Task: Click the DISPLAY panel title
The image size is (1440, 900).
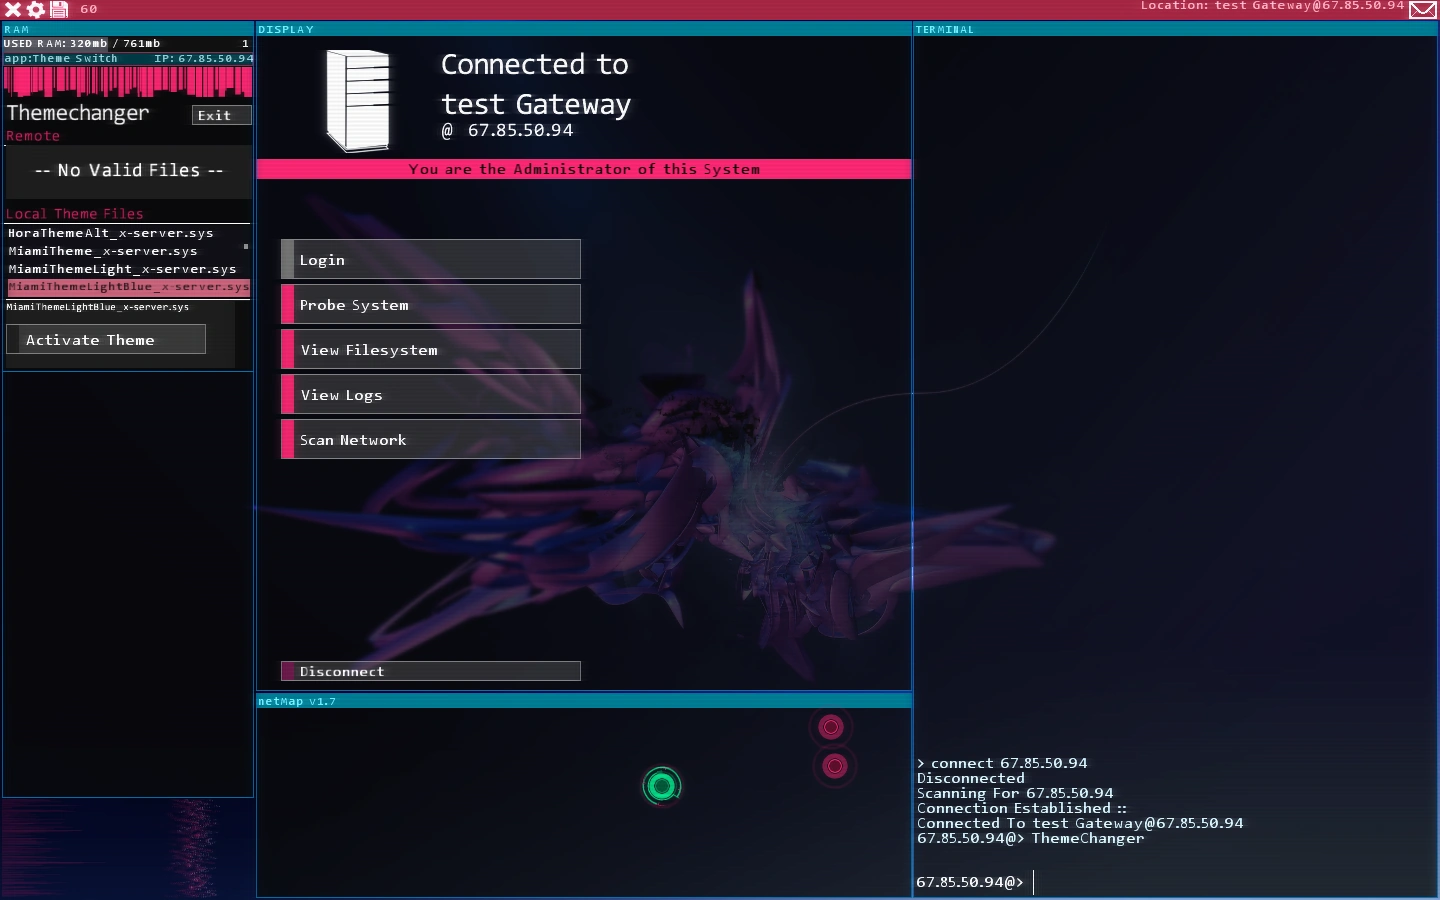Action: tap(286, 30)
